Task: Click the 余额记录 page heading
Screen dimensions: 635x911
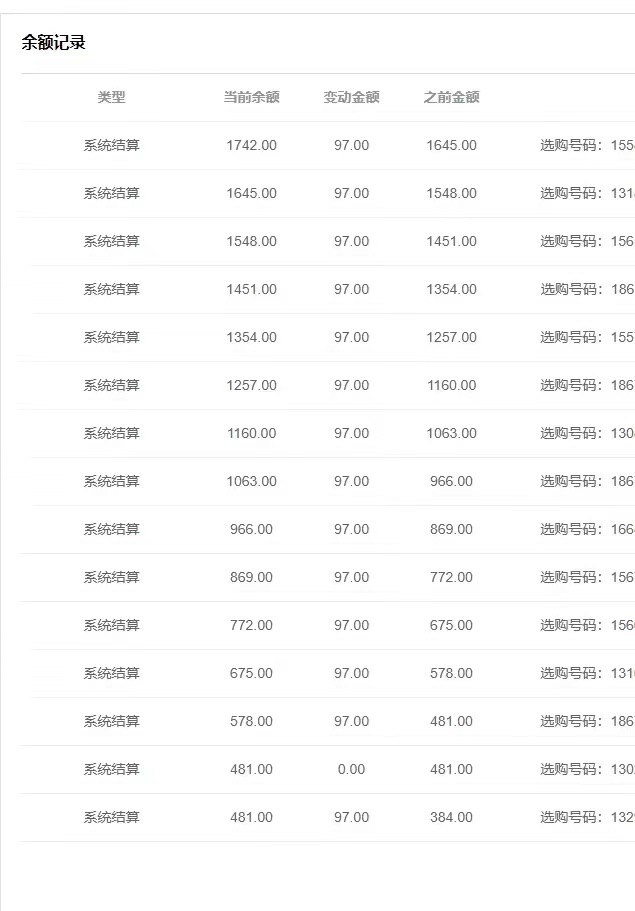Action: pyautogui.click(x=53, y=42)
